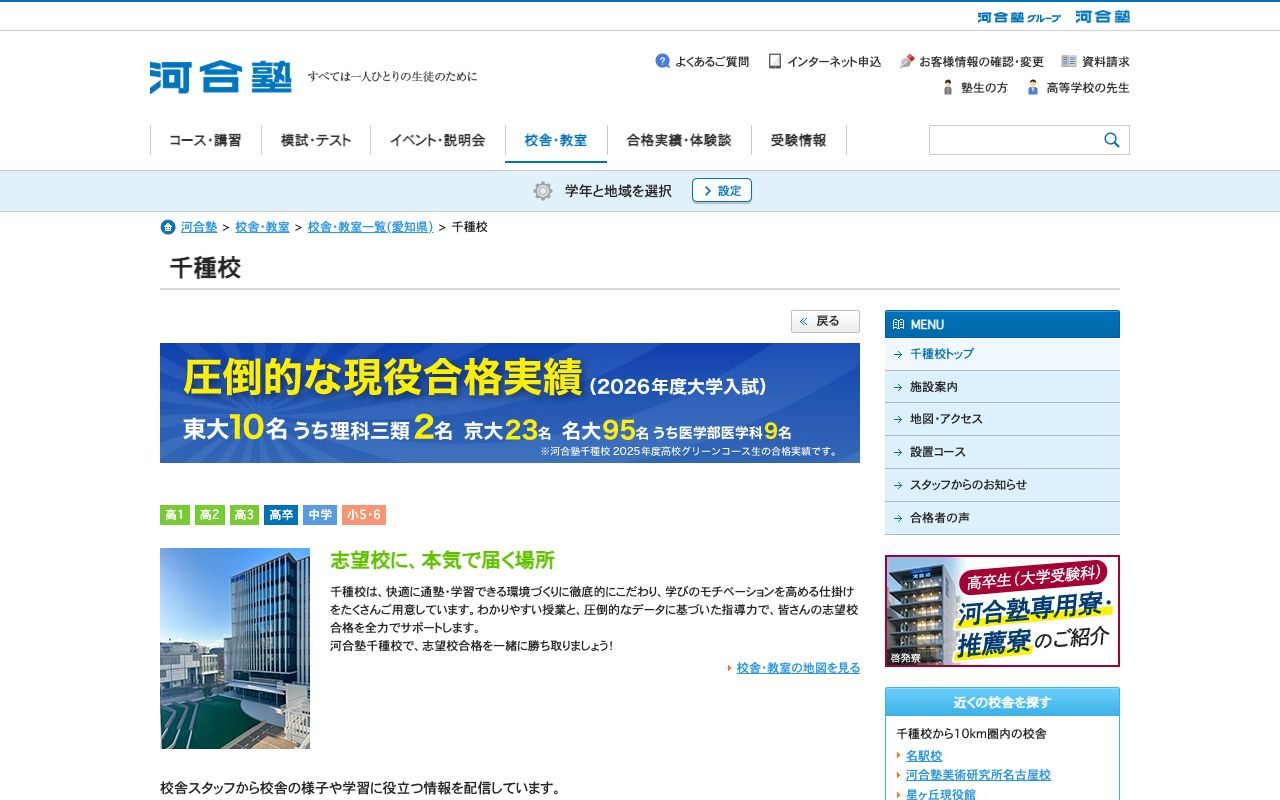The width and height of the screenshot is (1280, 800).
Task: Select 設置コース in side menu
Action: point(1002,452)
